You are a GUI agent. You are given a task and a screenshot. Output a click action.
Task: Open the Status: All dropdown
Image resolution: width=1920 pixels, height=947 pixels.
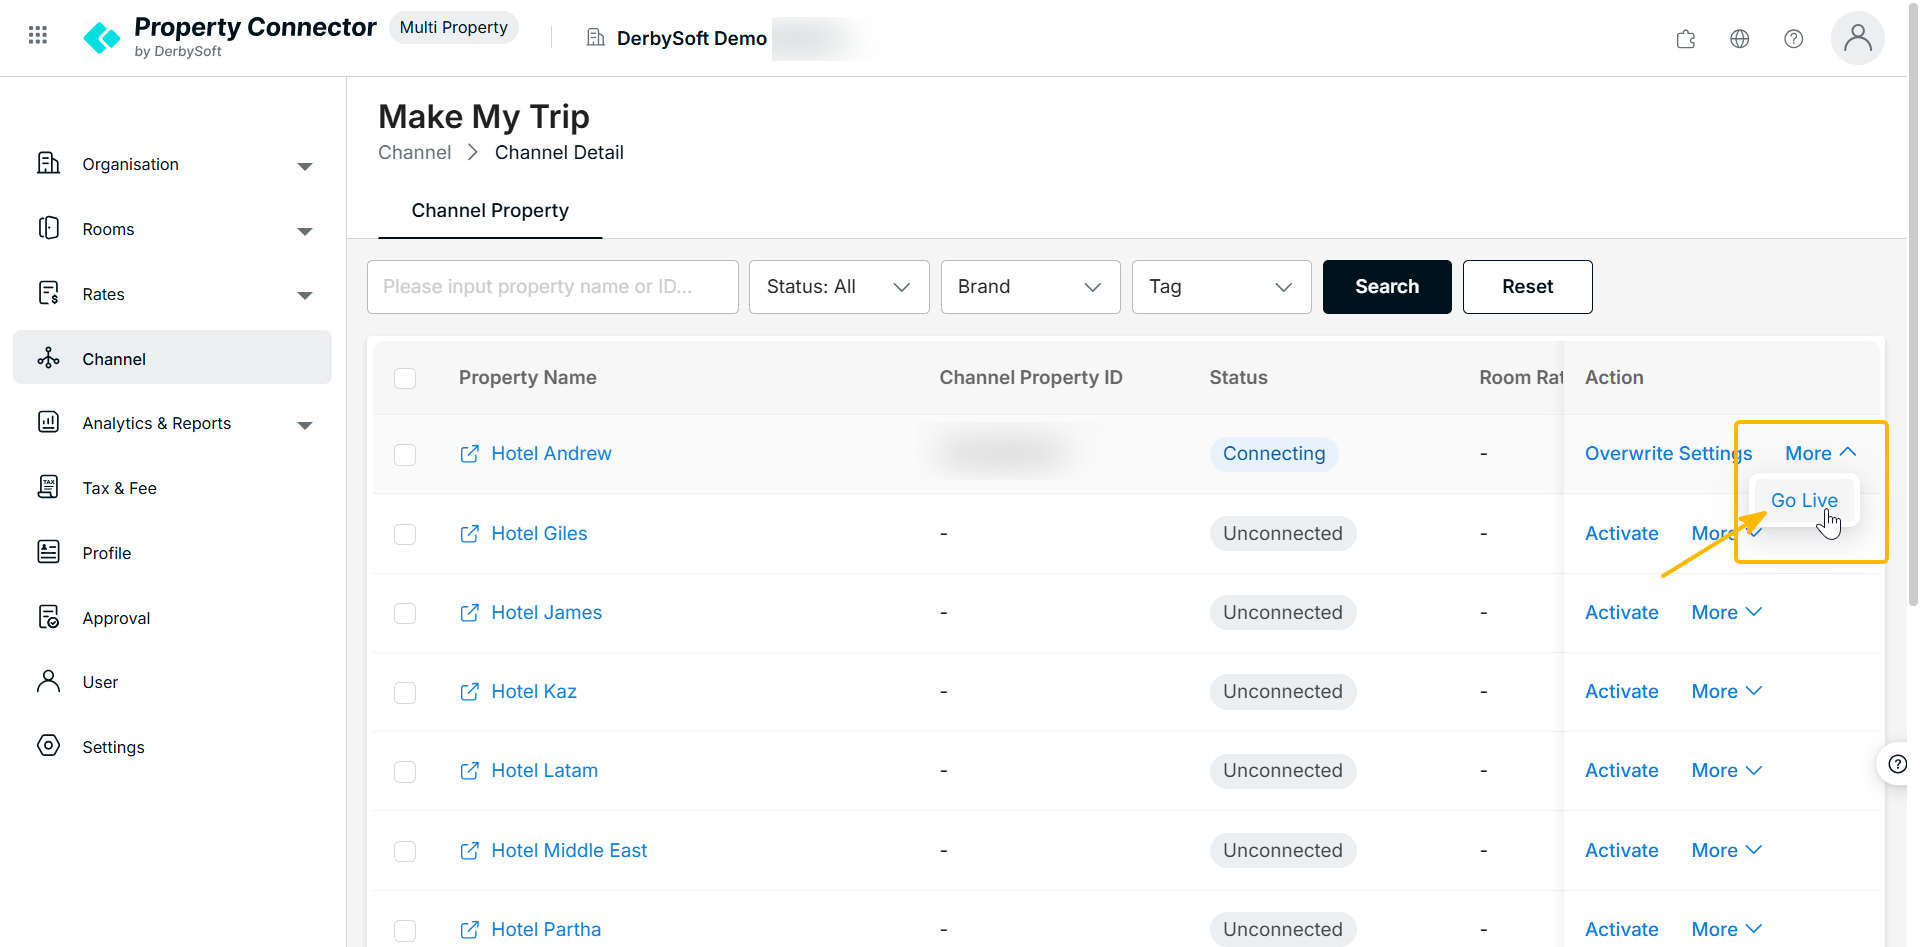[839, 287]
